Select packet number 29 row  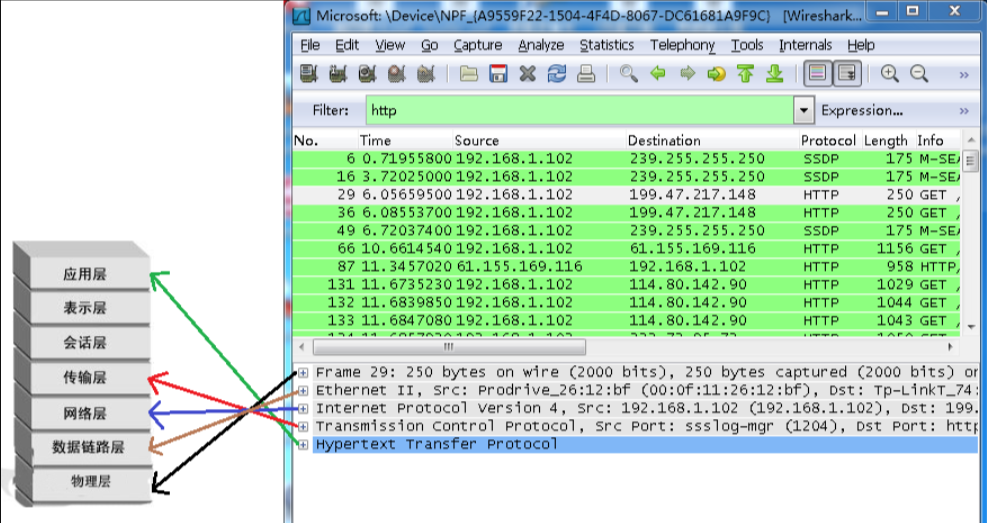(627, 195)
